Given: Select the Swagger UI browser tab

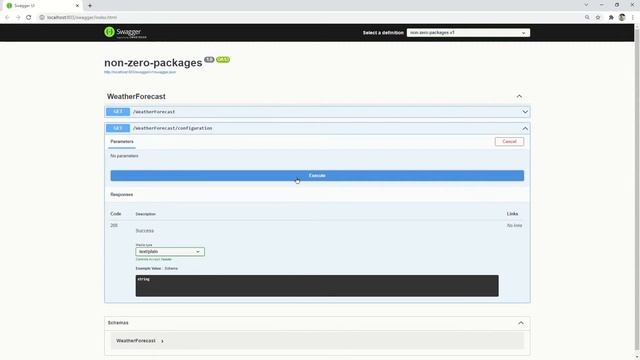Looking at the screenshot, I should pyautogui.click(x=41, y=6).
